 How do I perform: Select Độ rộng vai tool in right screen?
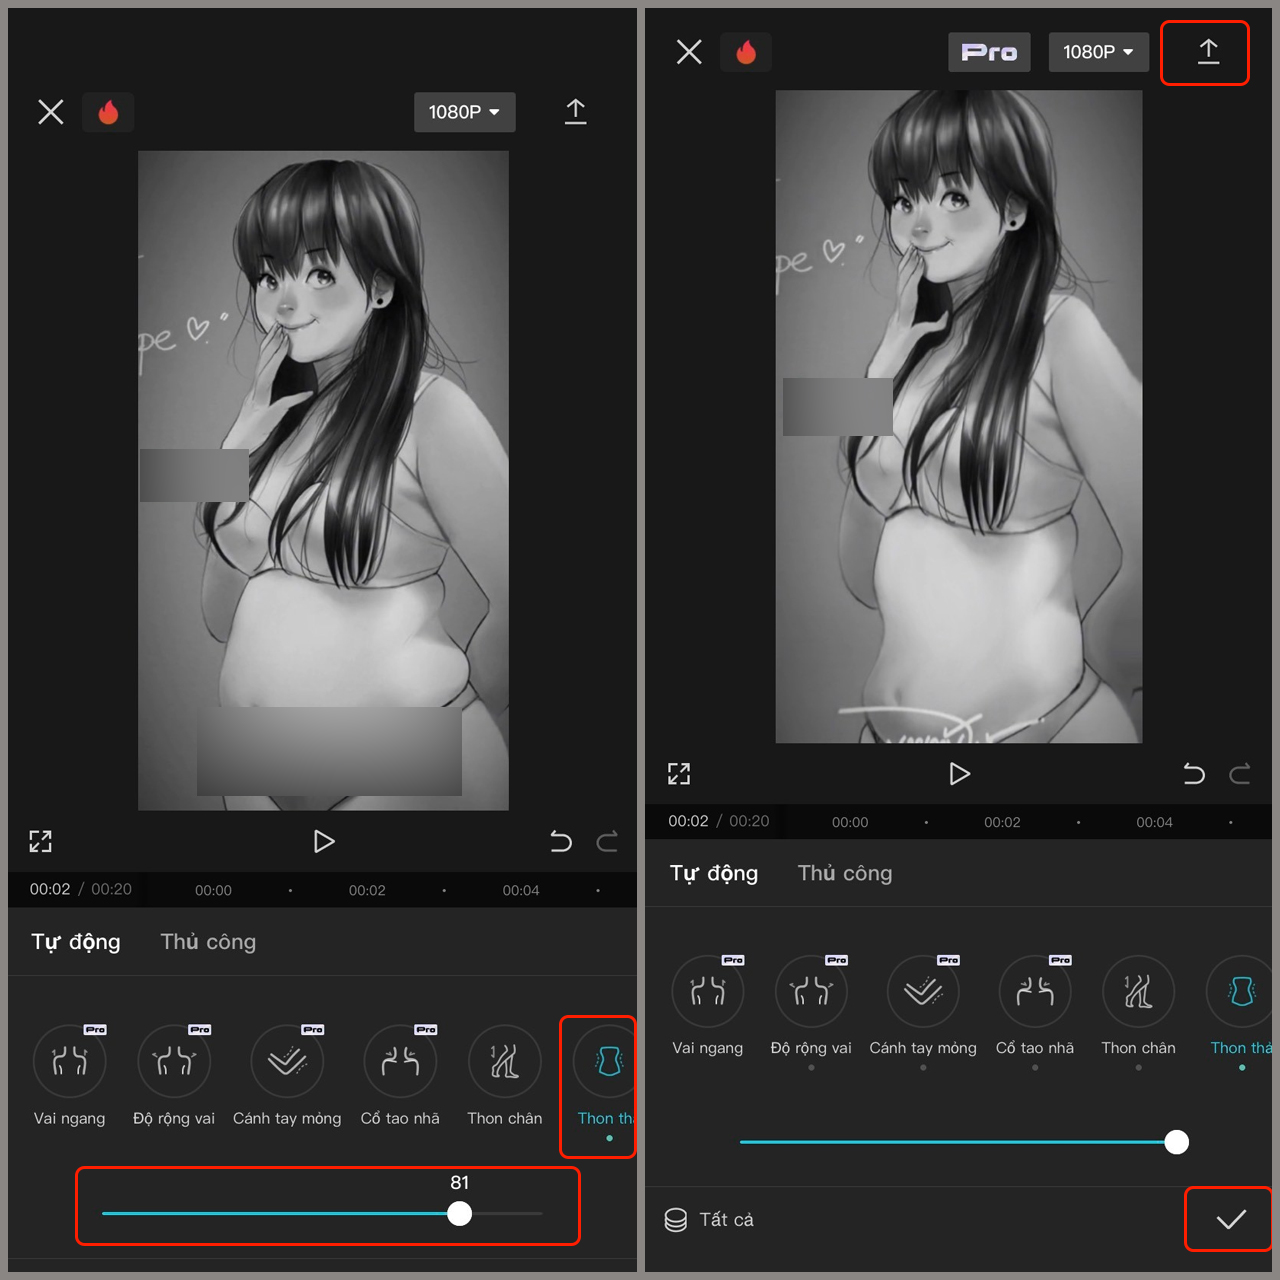(x=811, y=1006)
